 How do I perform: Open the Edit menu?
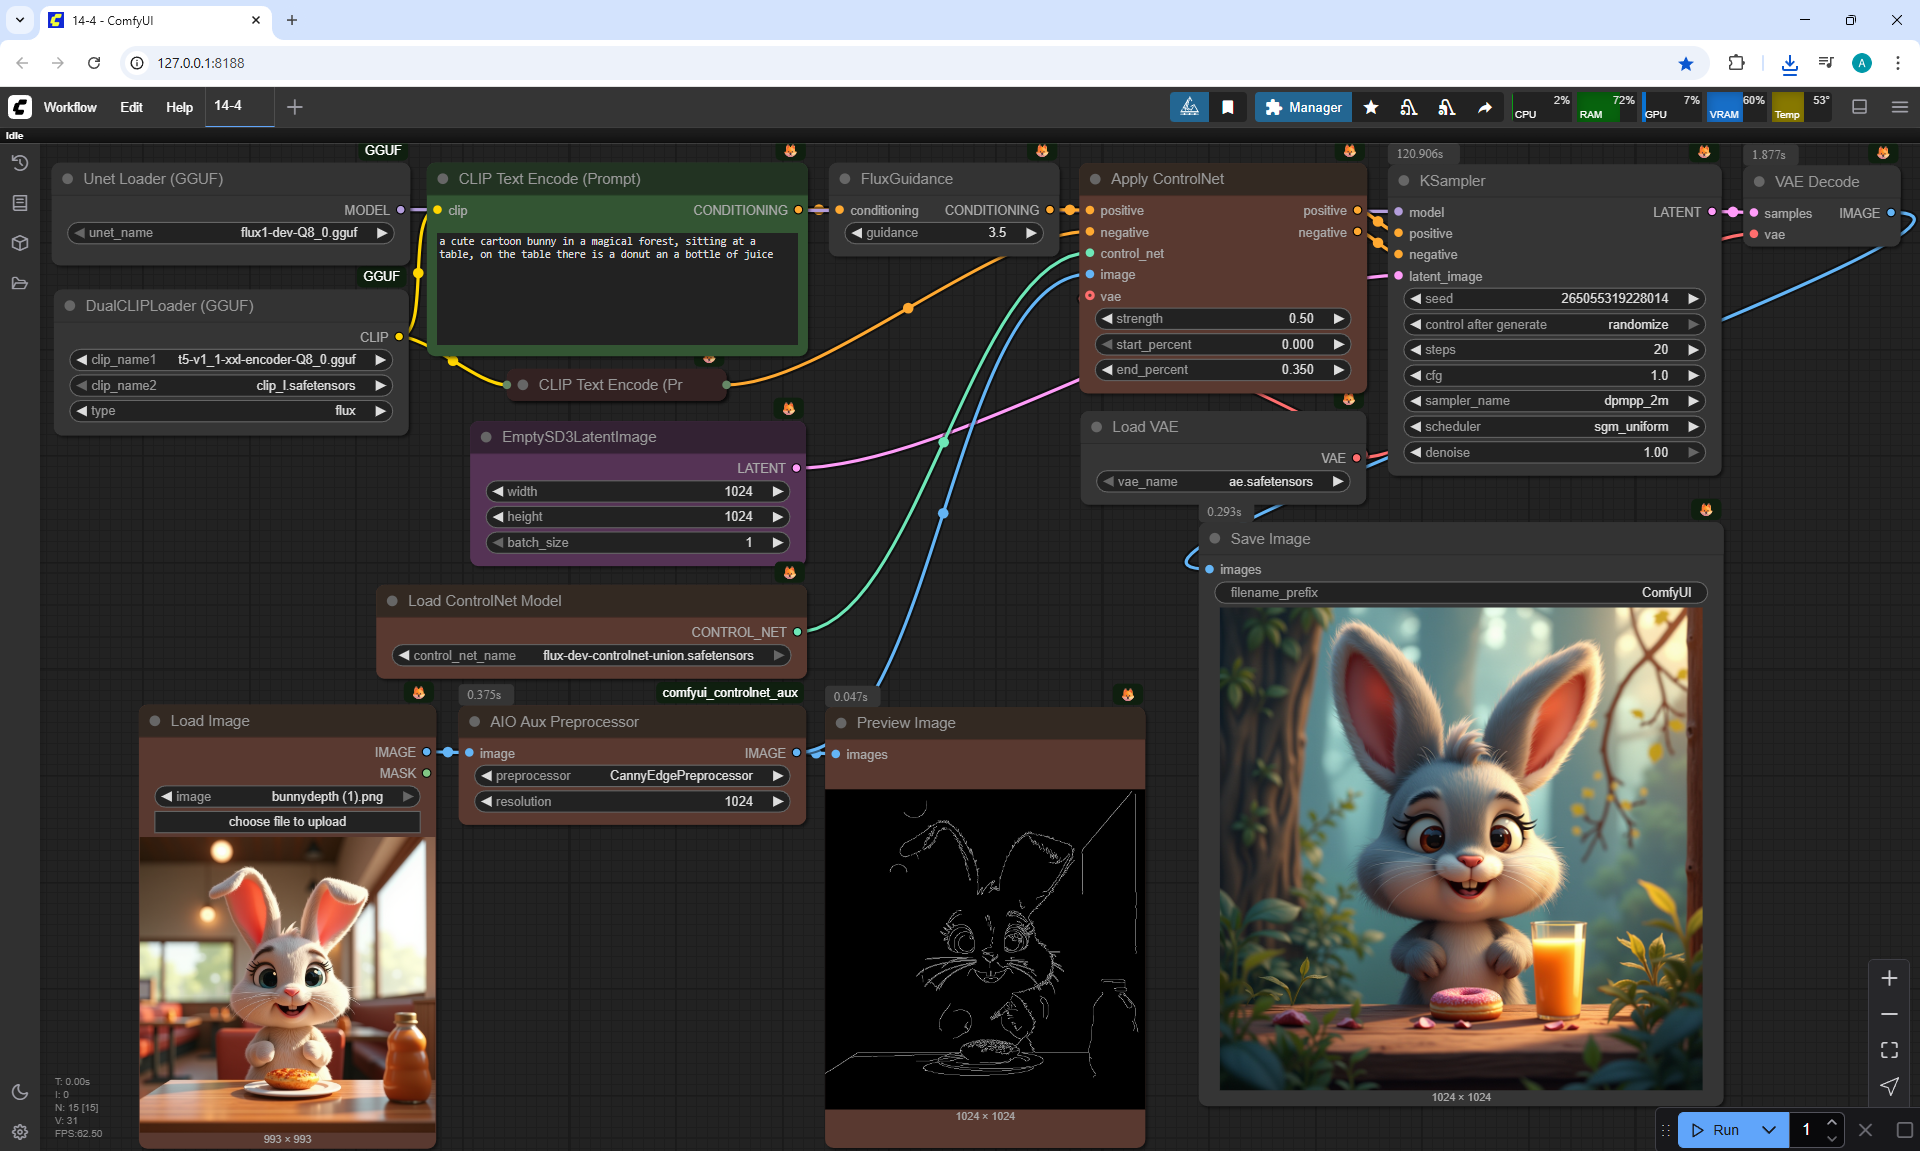[x=131, y=107]
